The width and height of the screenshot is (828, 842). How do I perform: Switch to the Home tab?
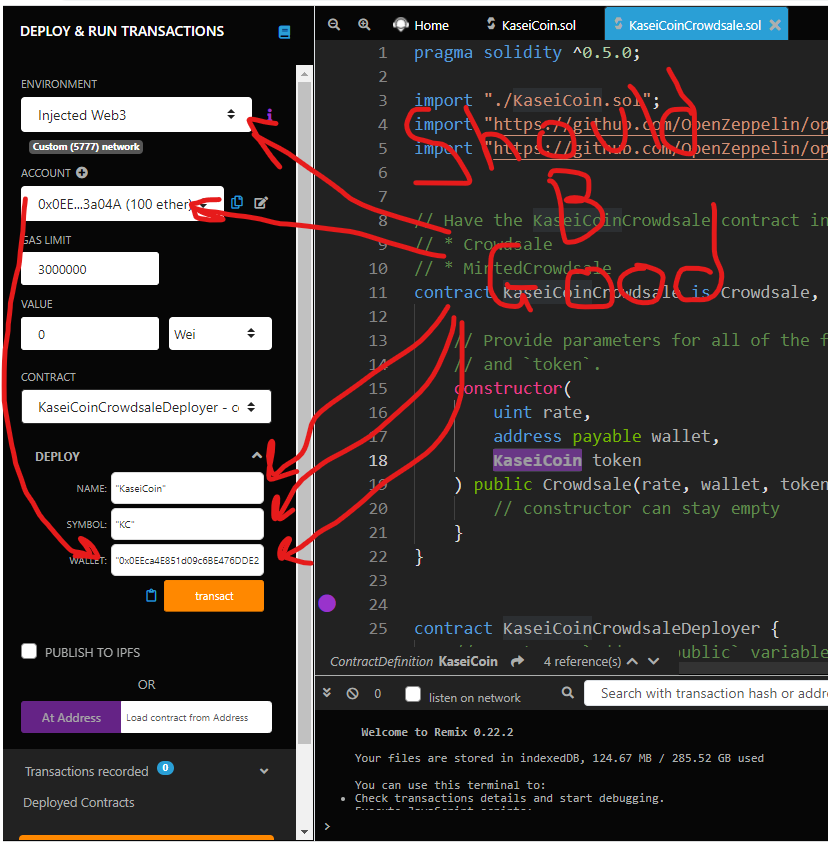point(421,25)
